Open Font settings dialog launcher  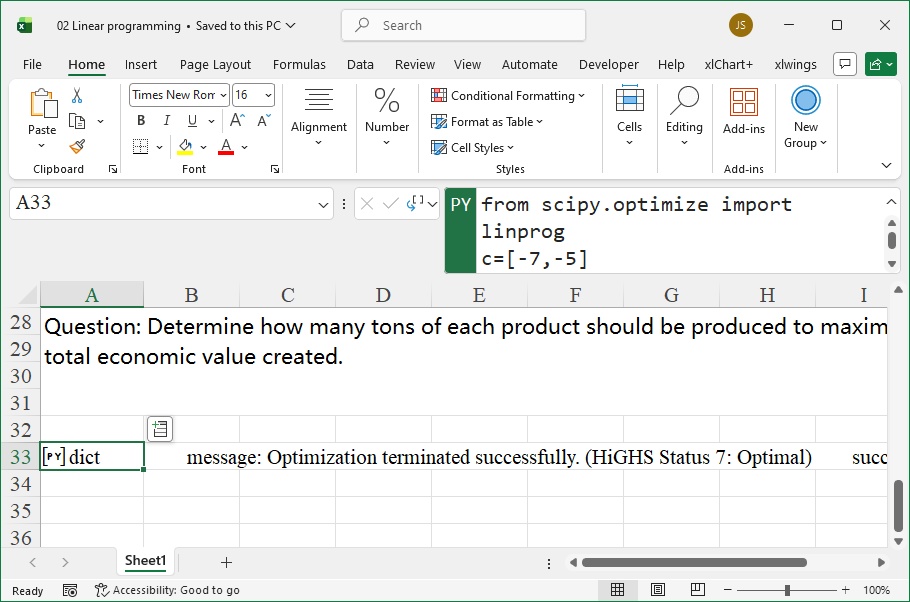click(x=275, y=169)
